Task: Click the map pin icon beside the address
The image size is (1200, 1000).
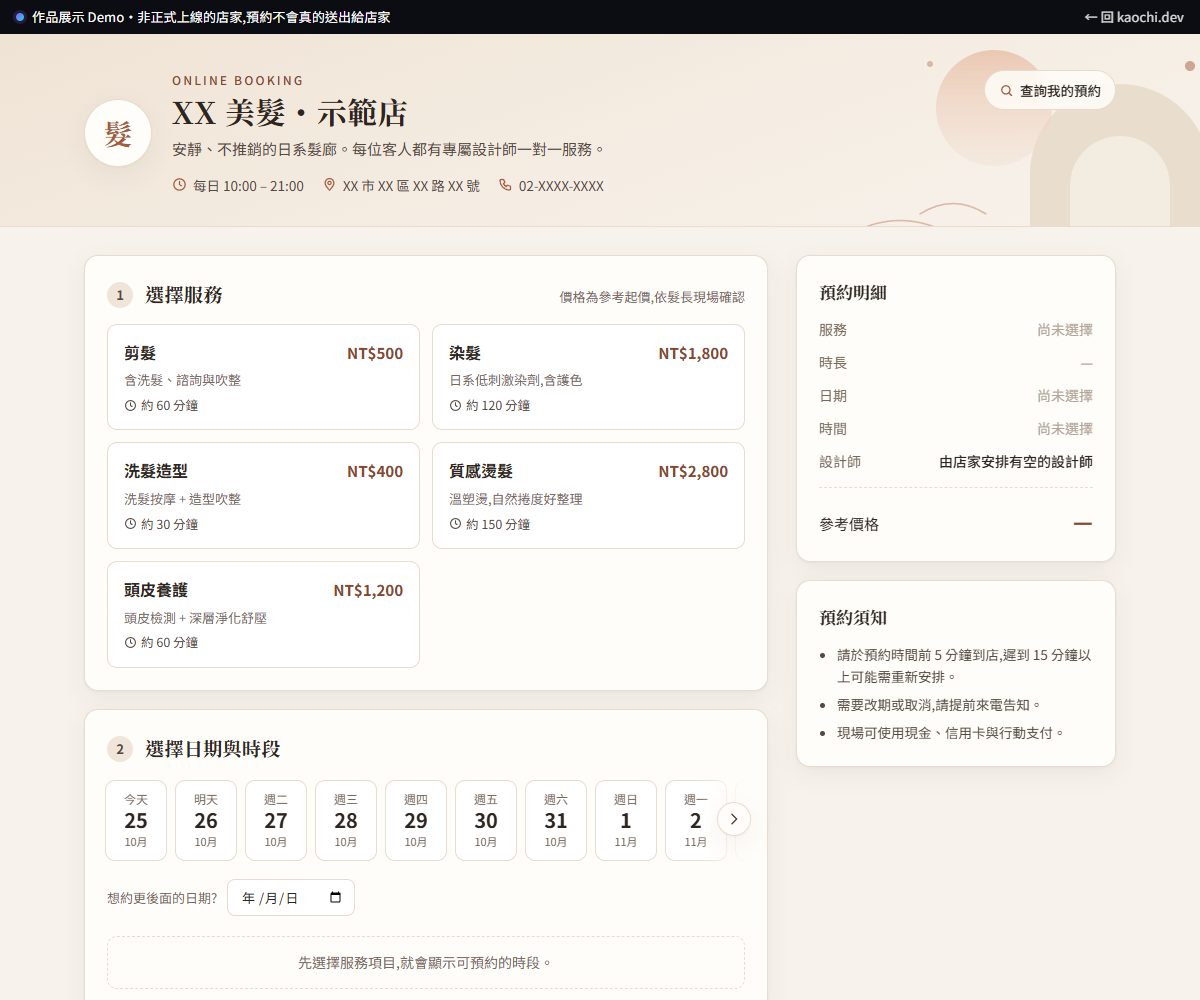Action: 330,185
